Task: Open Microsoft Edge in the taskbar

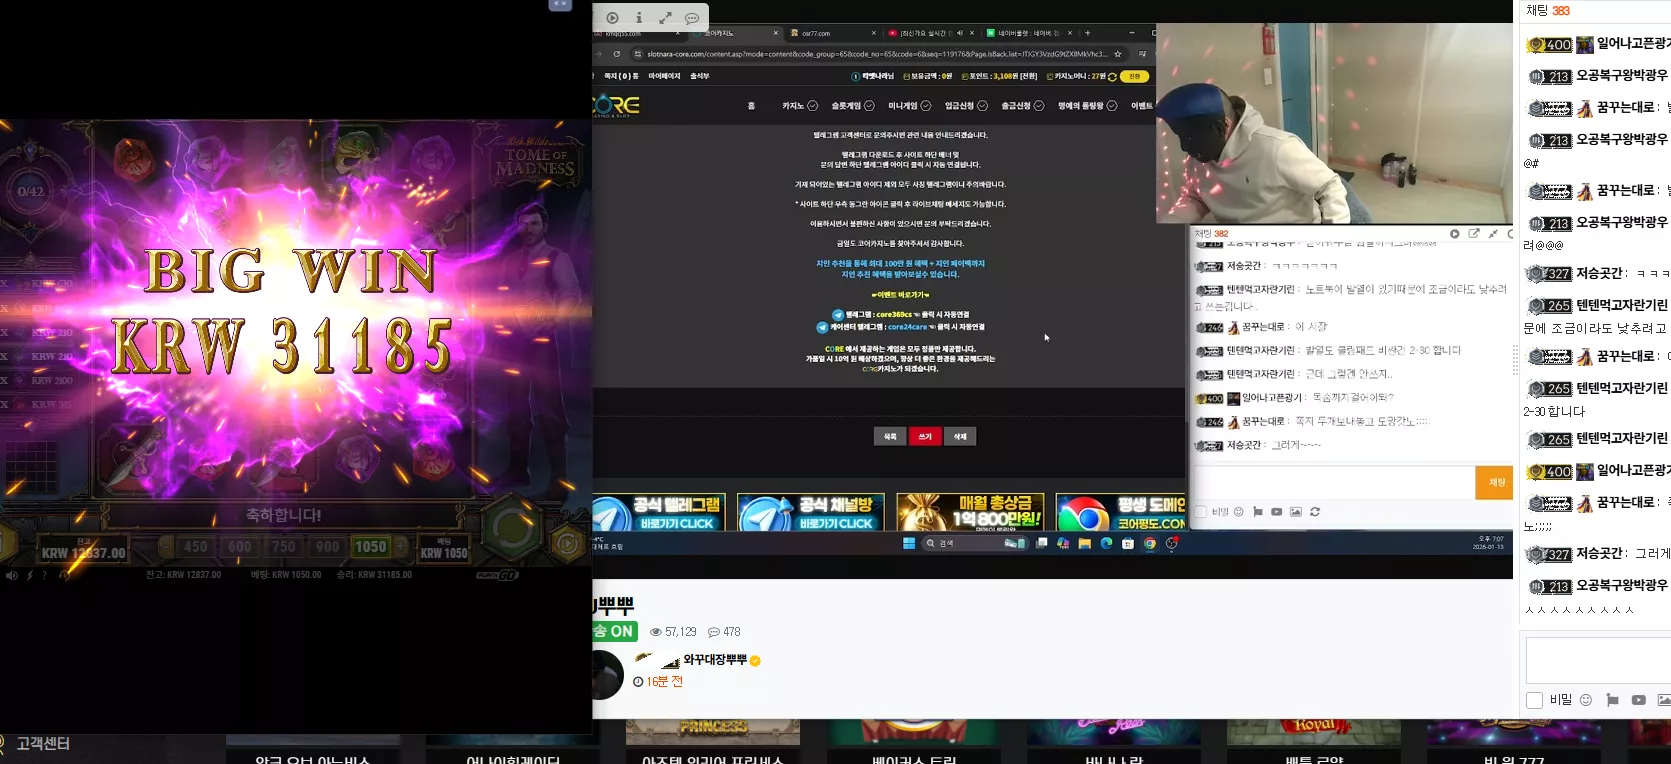Action: click(1106, 543)
